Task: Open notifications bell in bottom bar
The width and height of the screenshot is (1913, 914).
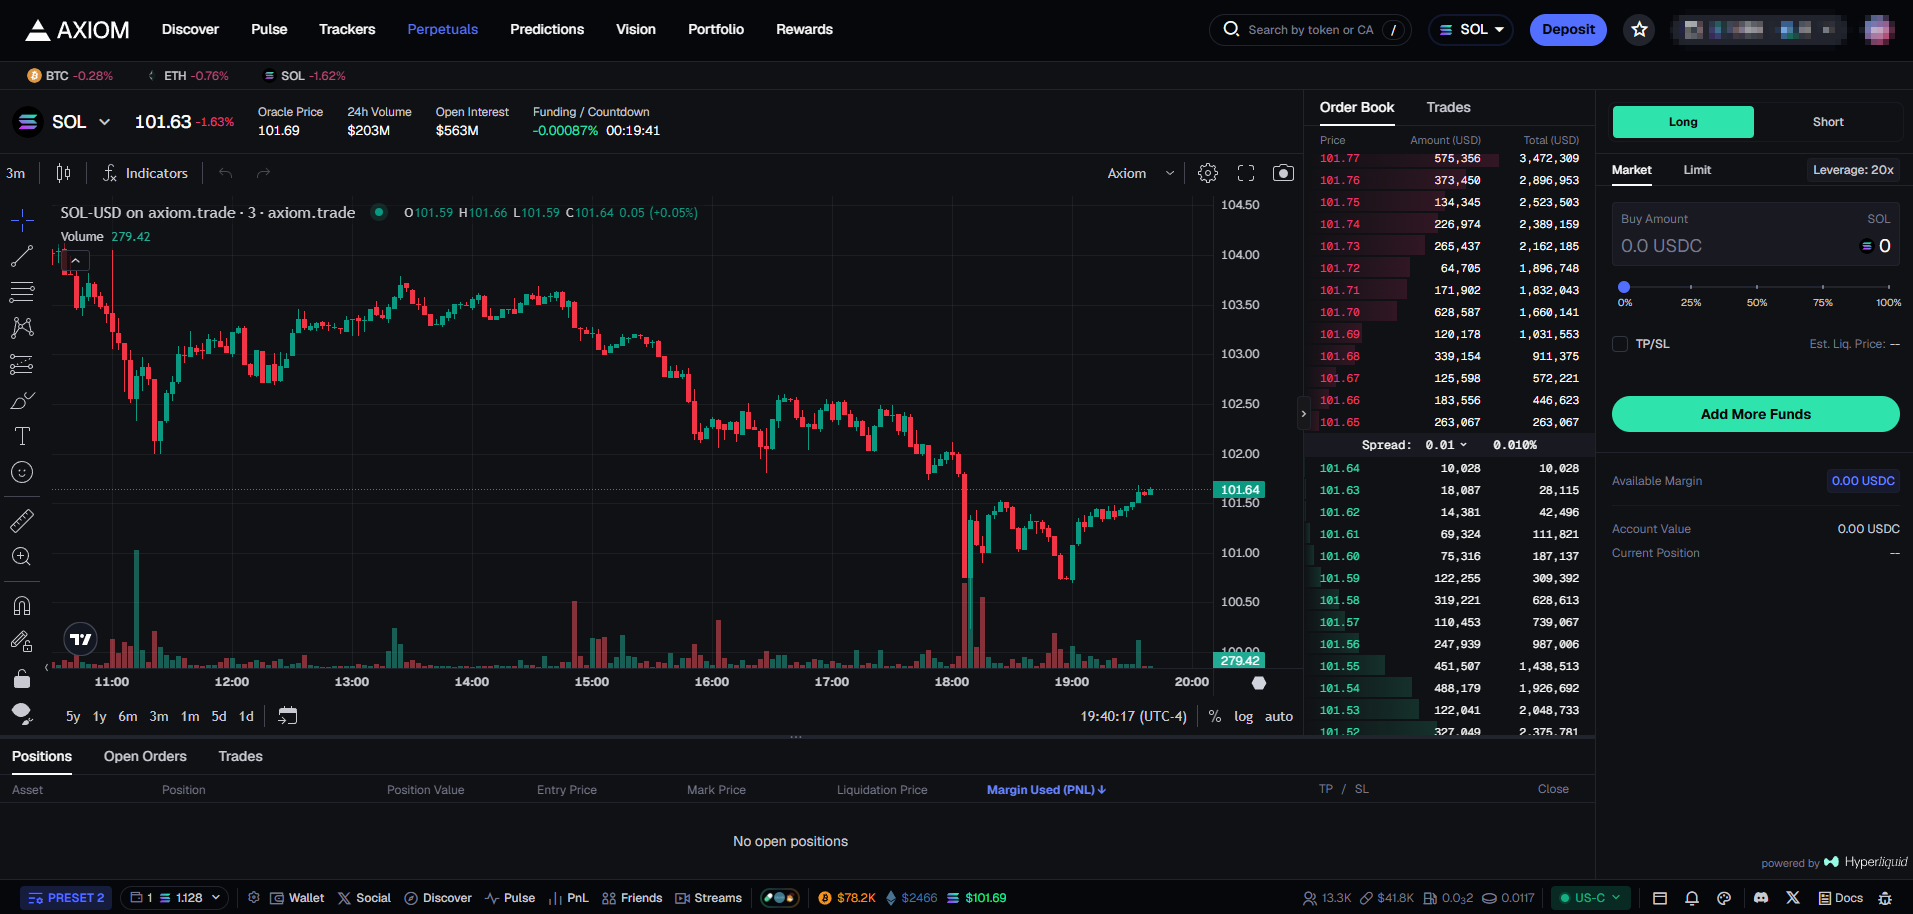Action: (x=1692, y=898)
